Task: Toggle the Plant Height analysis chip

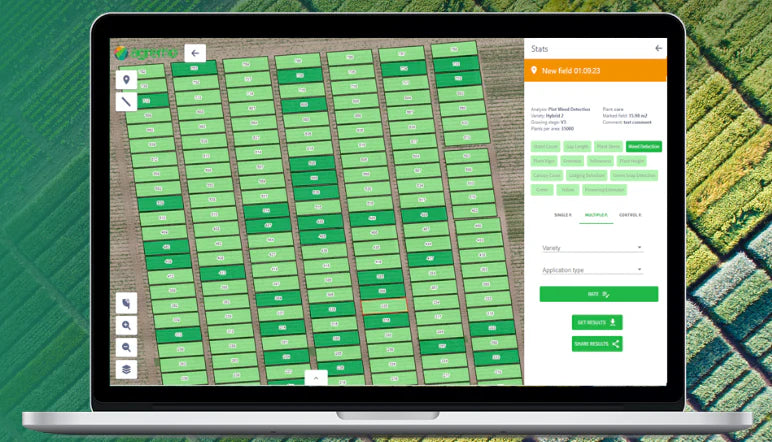Action: coord(631,160)
